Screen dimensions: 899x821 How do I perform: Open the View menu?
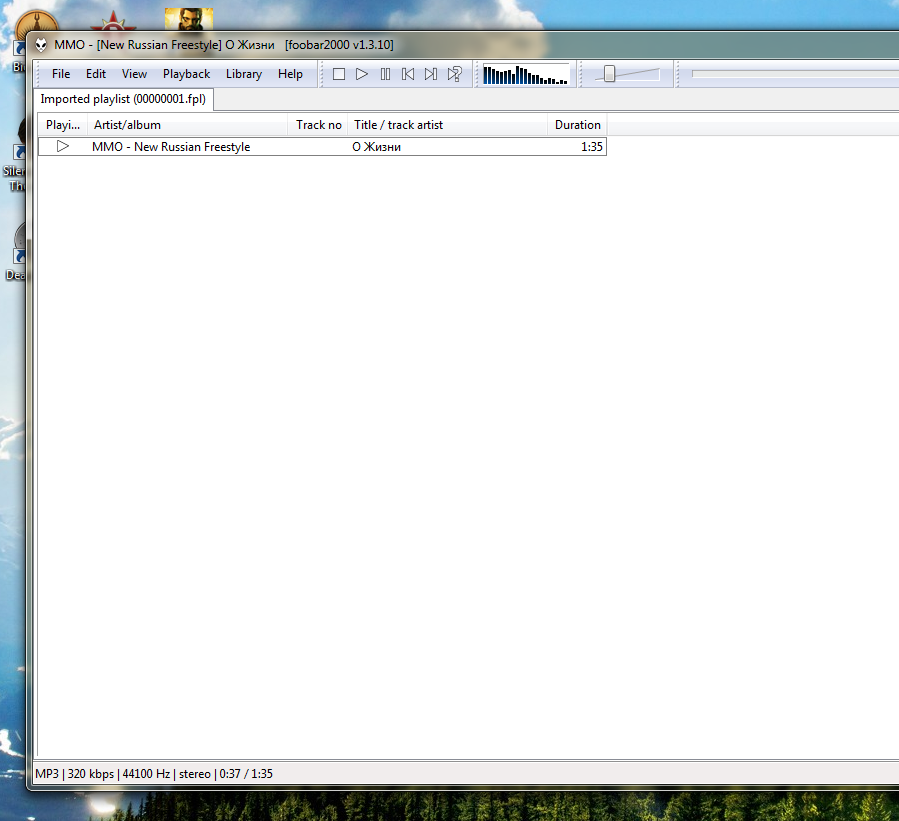point(134,74)
